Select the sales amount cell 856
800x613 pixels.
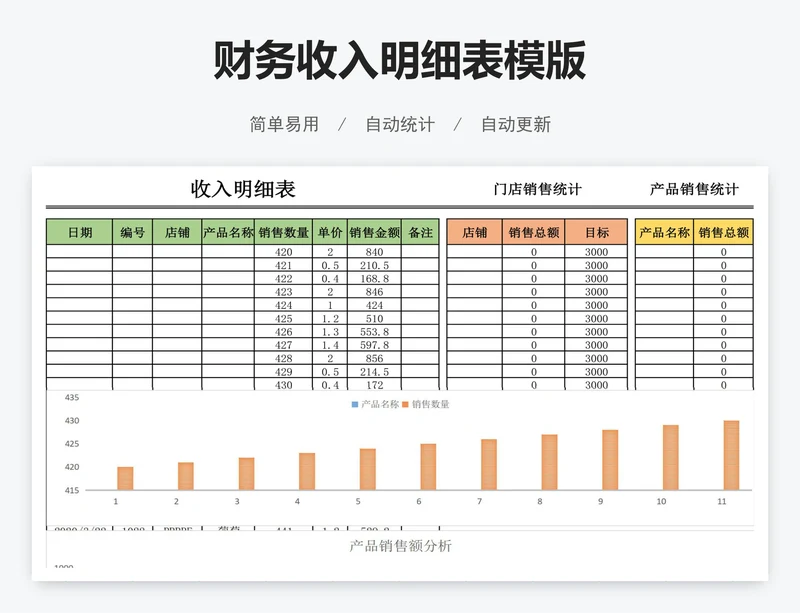[374, 358]
